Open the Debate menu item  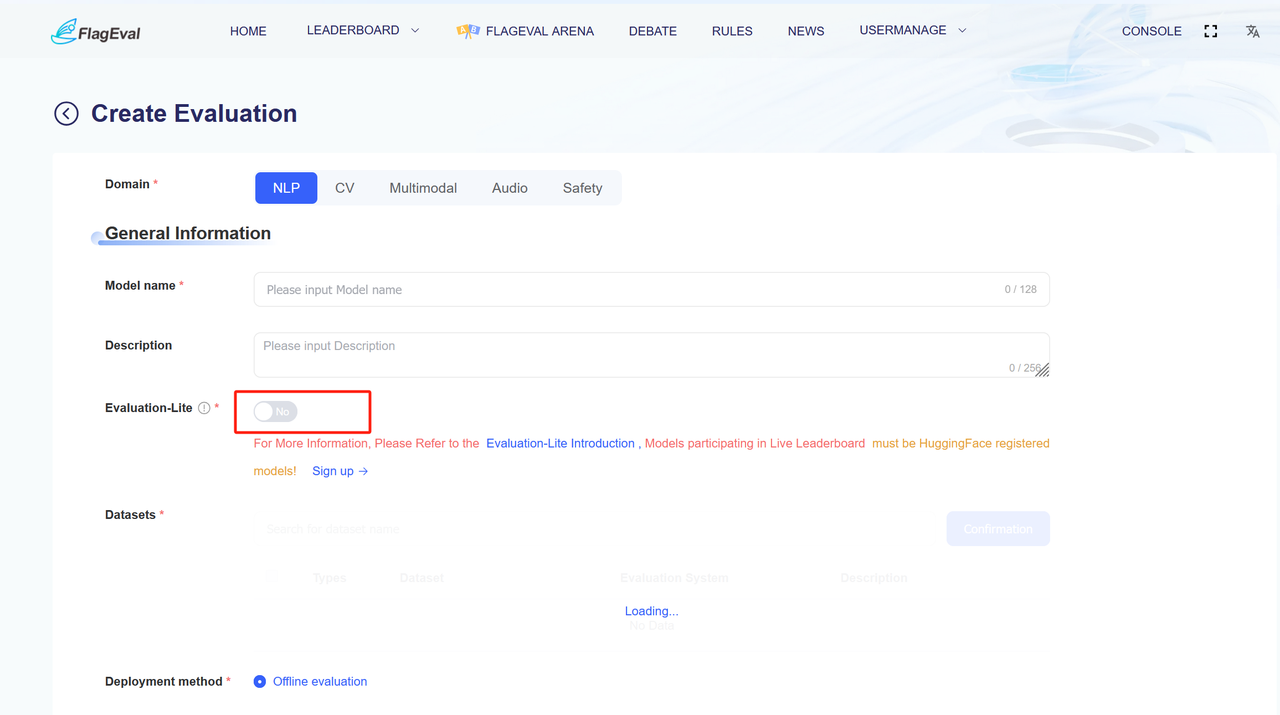coord(652,31)
